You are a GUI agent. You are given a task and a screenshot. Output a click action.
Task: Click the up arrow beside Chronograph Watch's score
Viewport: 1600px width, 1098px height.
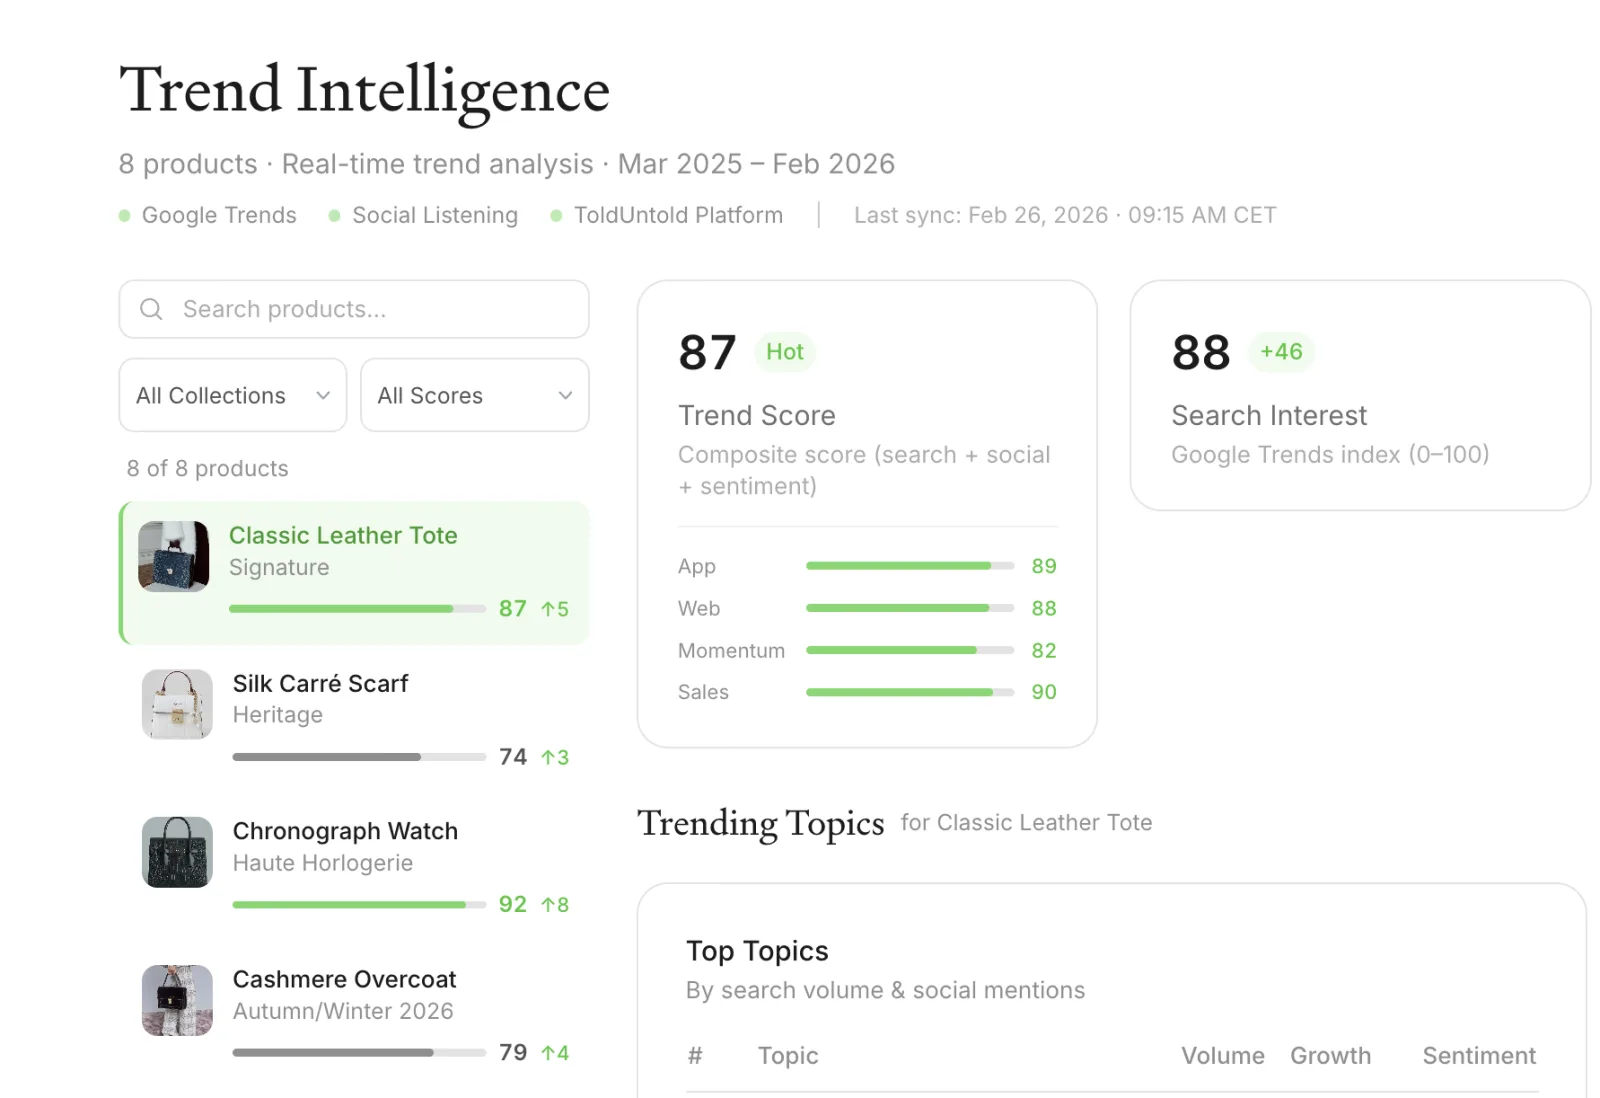(554, 904)
